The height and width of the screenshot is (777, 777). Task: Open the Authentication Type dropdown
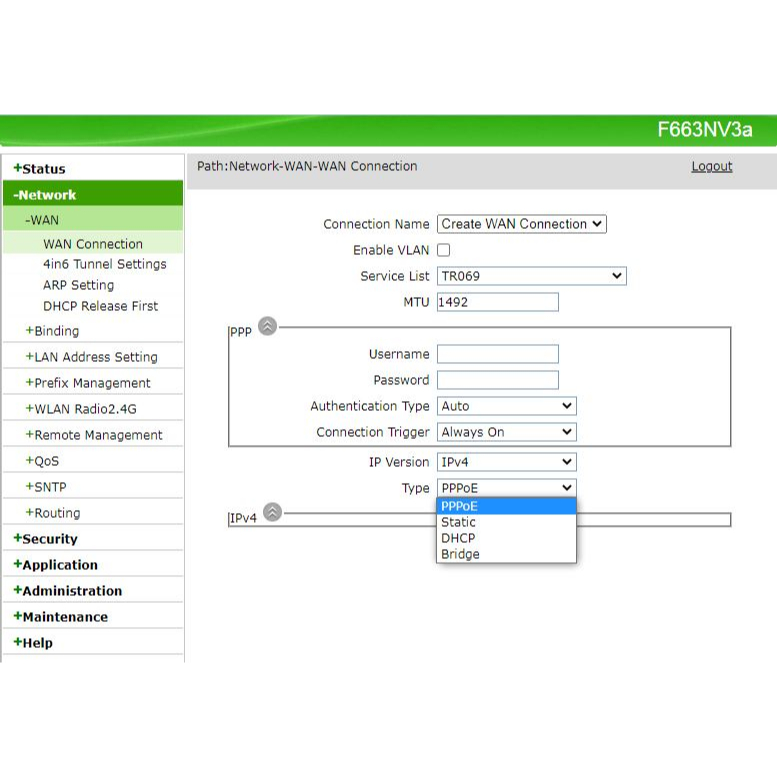[506, 406]
